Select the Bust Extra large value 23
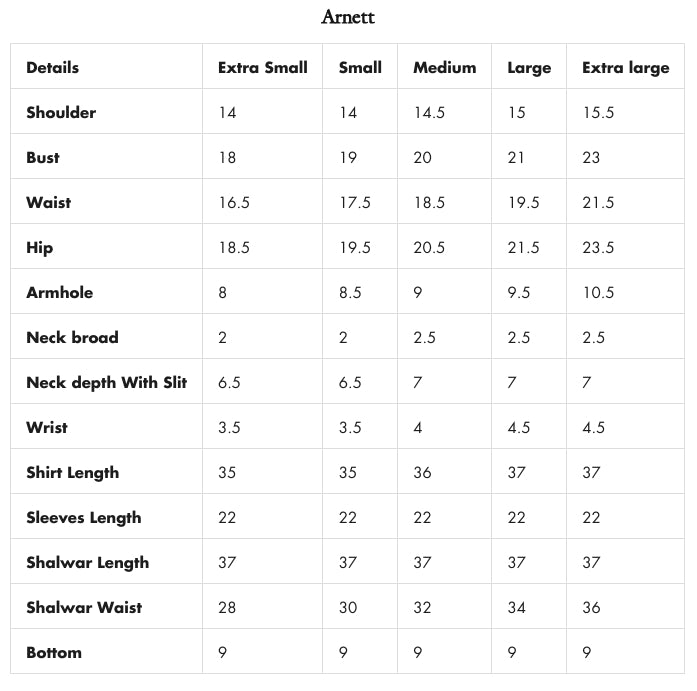 592,158
